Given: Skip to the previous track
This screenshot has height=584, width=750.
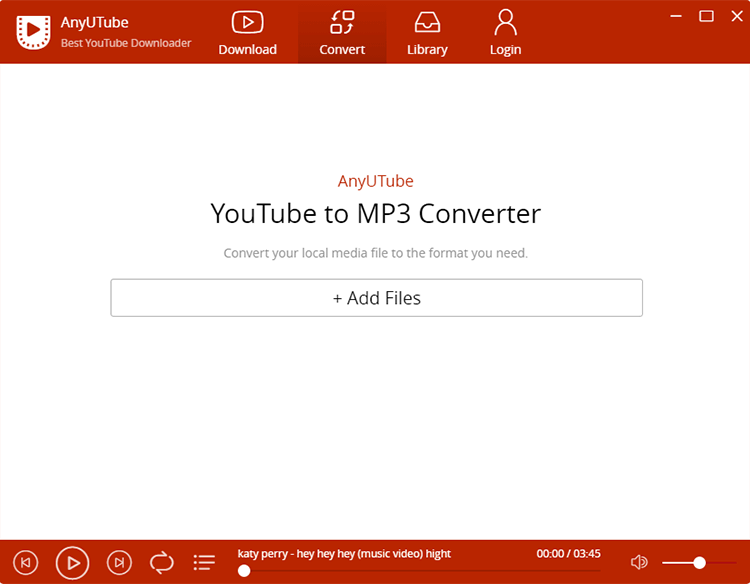Looking at the screenshot, I should point(25,562).
